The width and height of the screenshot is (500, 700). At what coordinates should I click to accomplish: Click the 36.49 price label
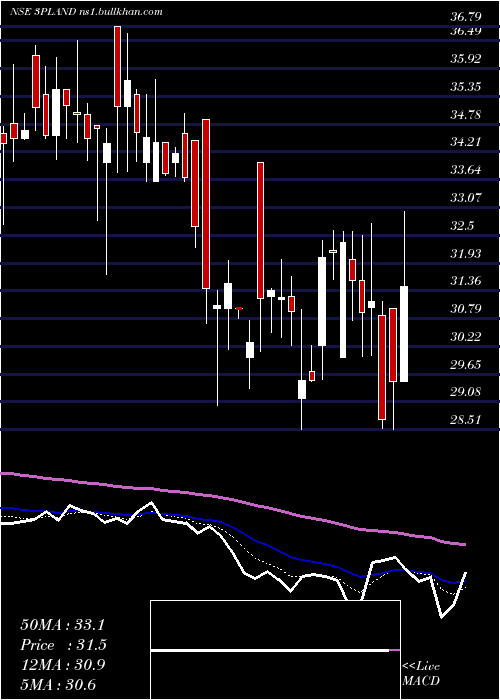point(466,31)
